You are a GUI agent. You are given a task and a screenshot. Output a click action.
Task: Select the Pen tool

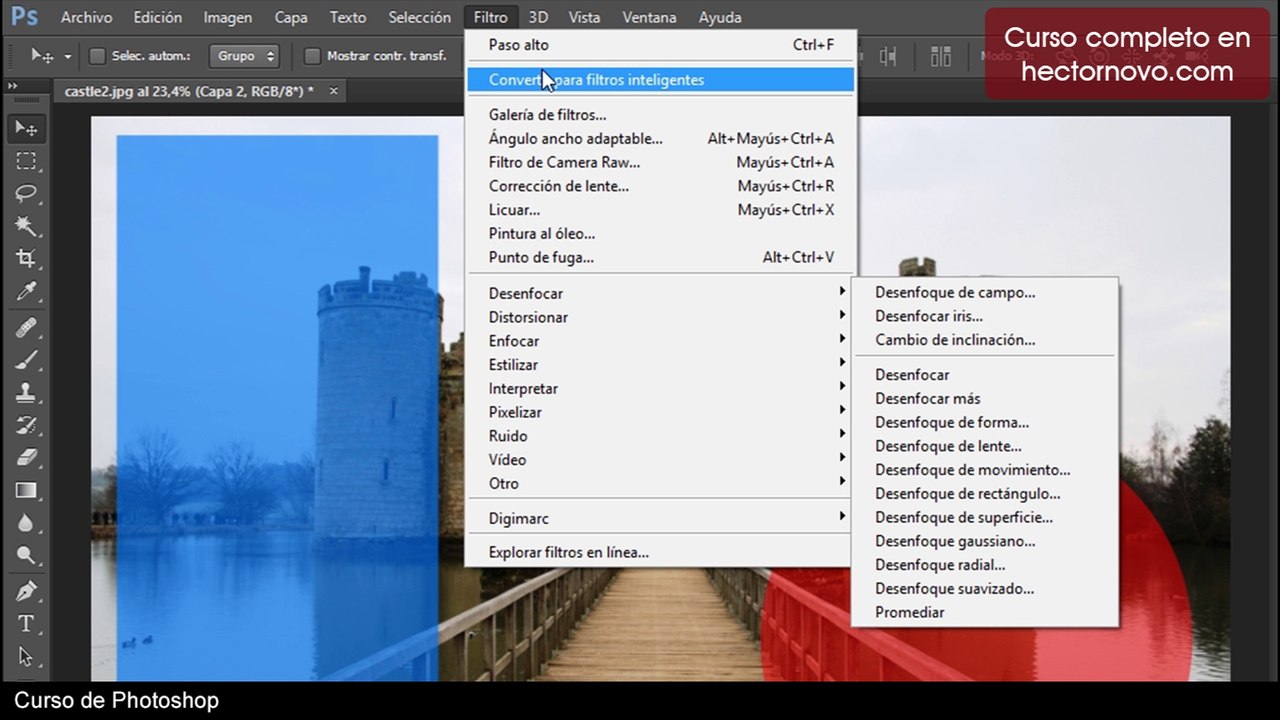pyautogui.click(x=26, y=591)
